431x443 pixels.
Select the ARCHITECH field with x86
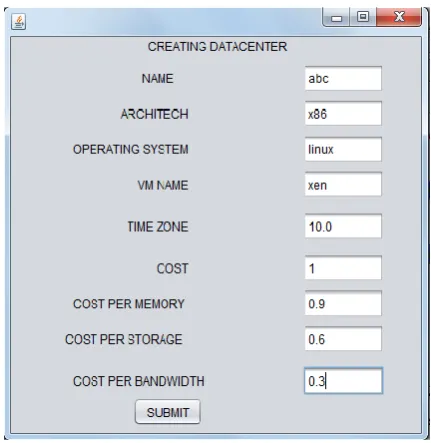point(343,114)
